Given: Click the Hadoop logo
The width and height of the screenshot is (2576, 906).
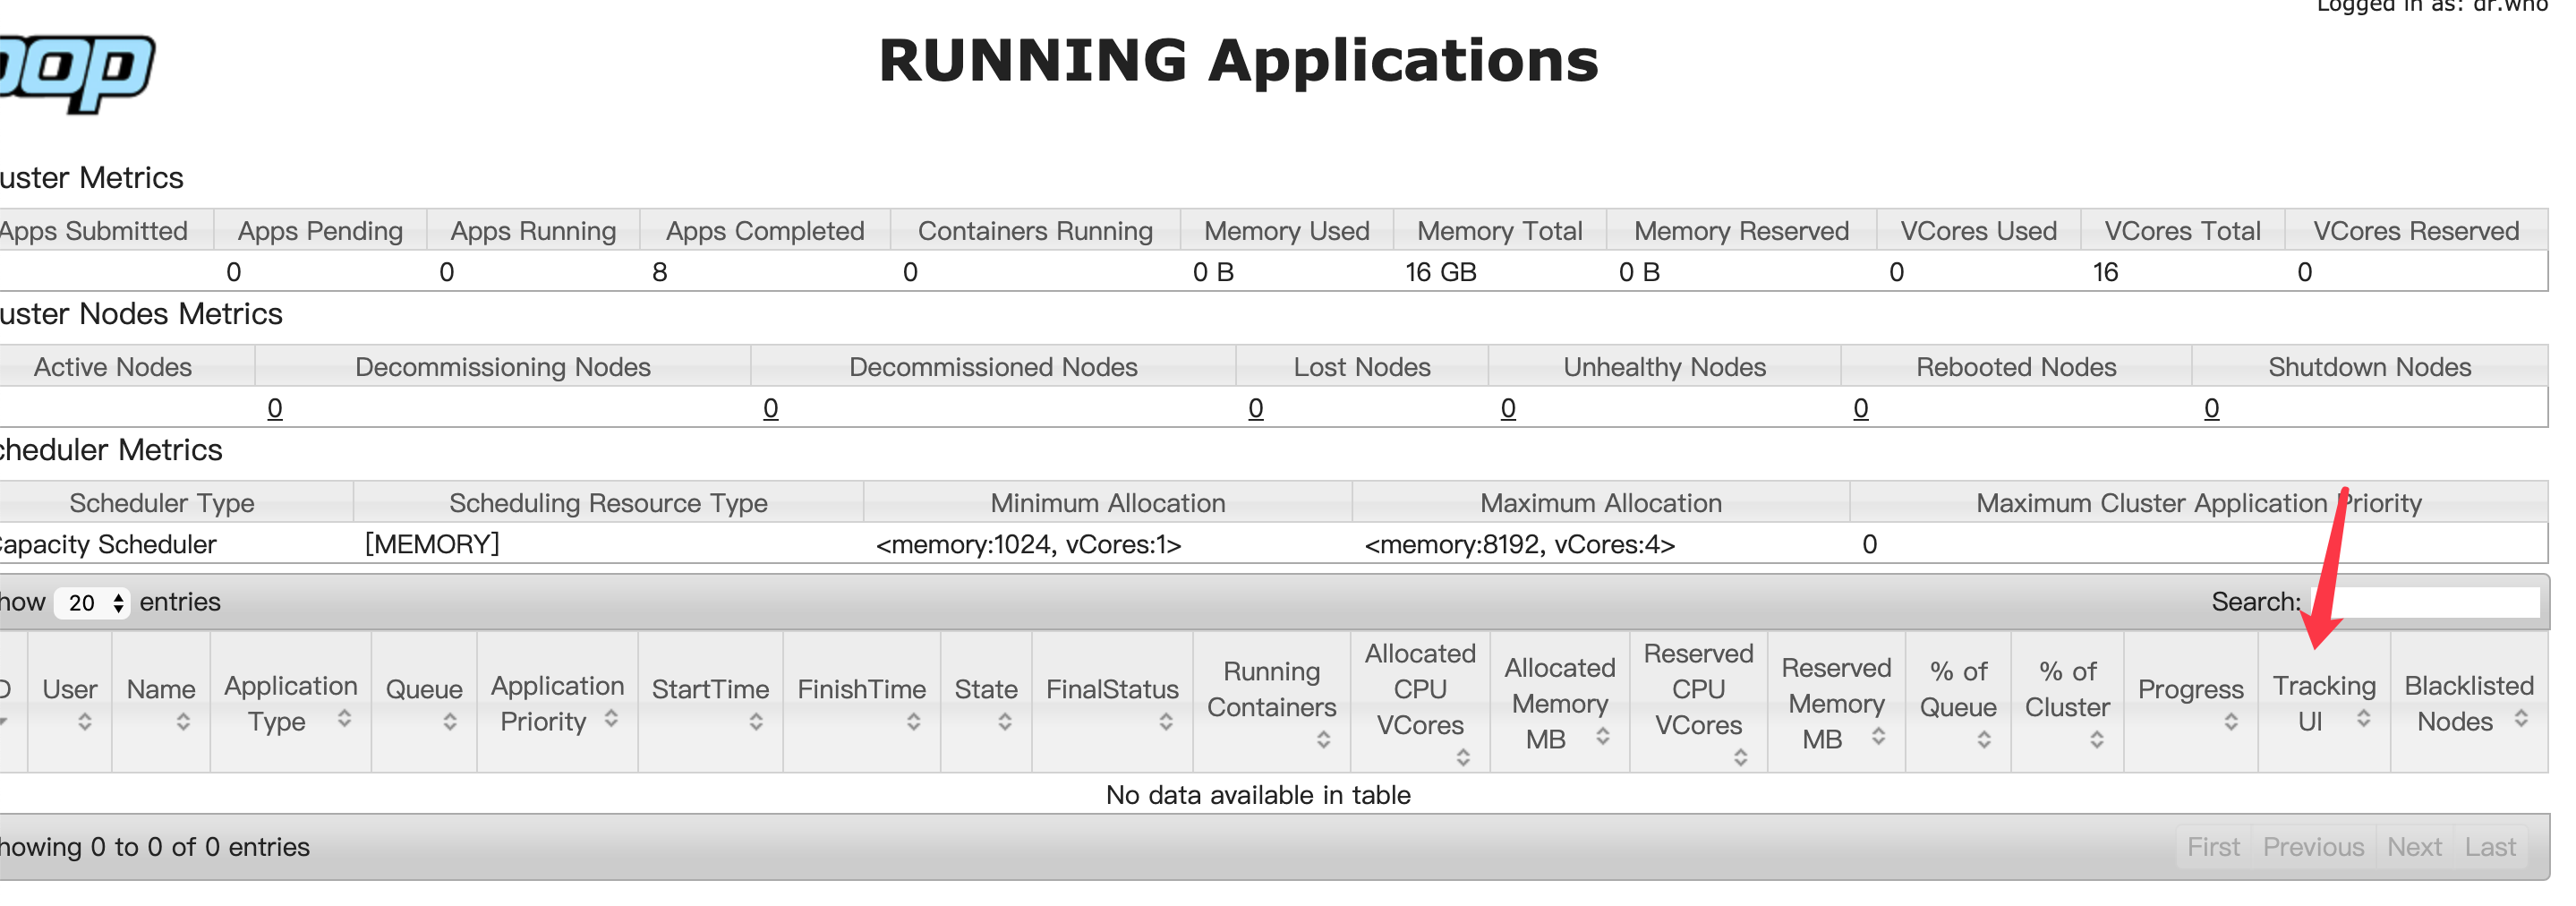Looking at the screenshot, I should click(x=75, y=70).
